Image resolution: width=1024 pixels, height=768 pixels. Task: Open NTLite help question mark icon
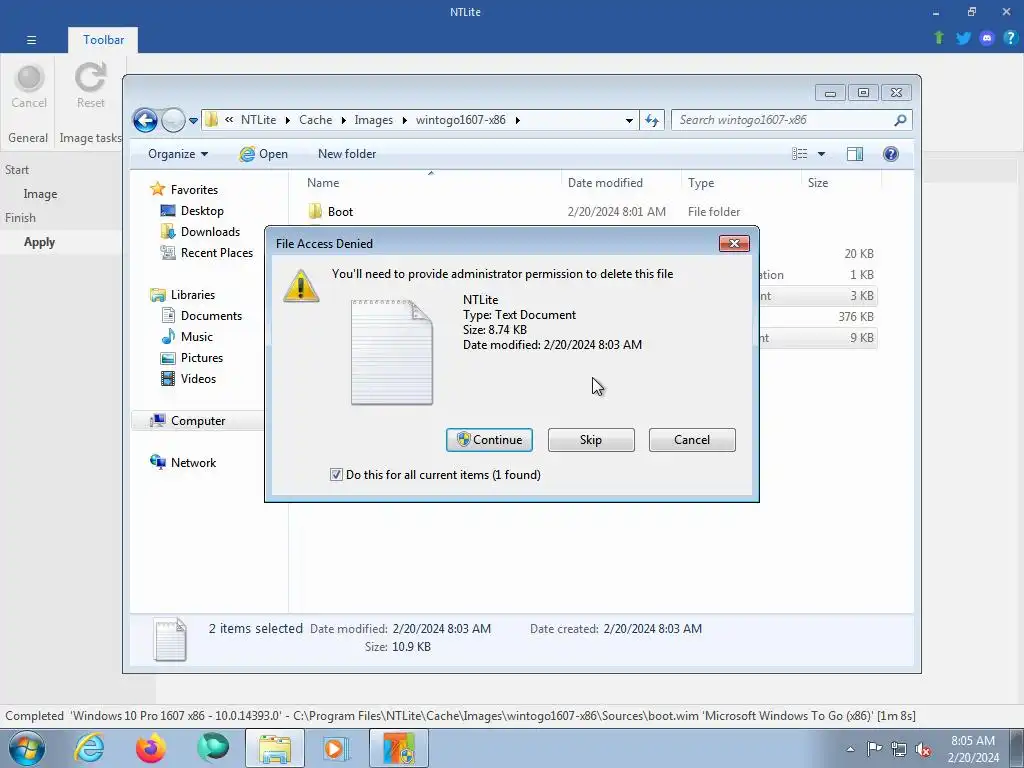[x=1010, y=38]
